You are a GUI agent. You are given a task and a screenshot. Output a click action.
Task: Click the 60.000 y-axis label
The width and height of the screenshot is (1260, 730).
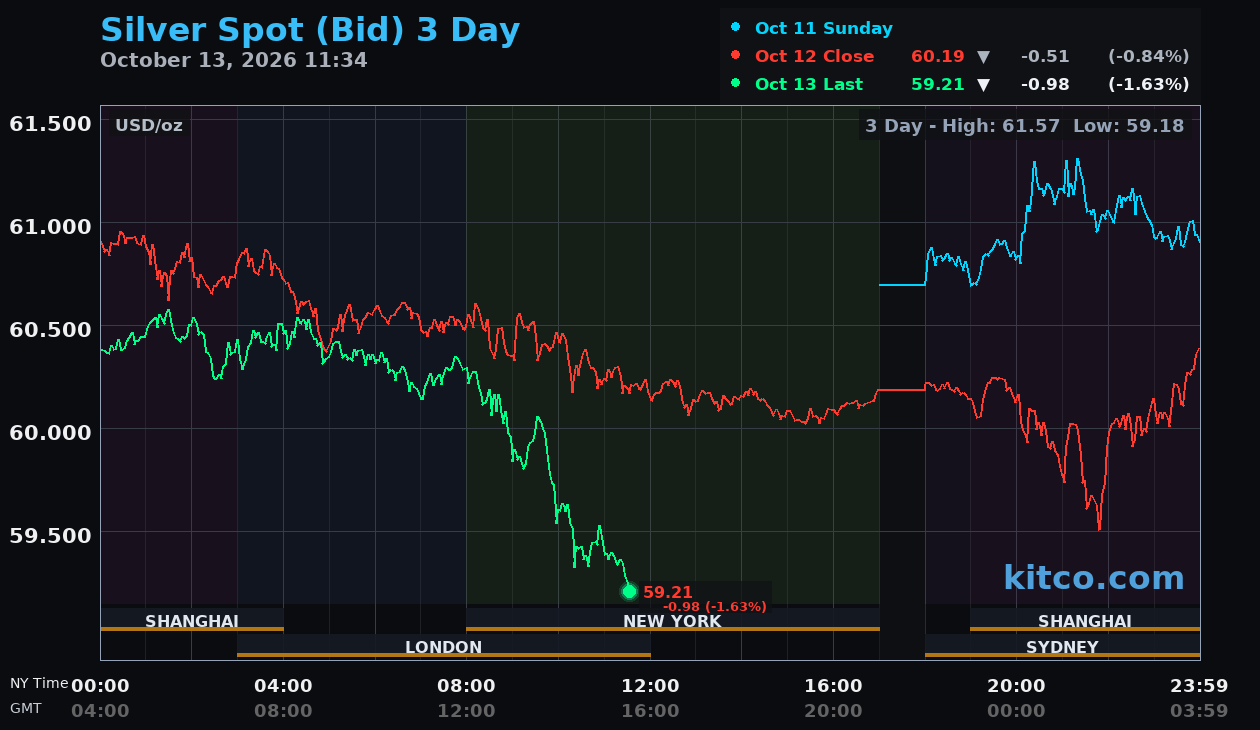coord(50,432)
